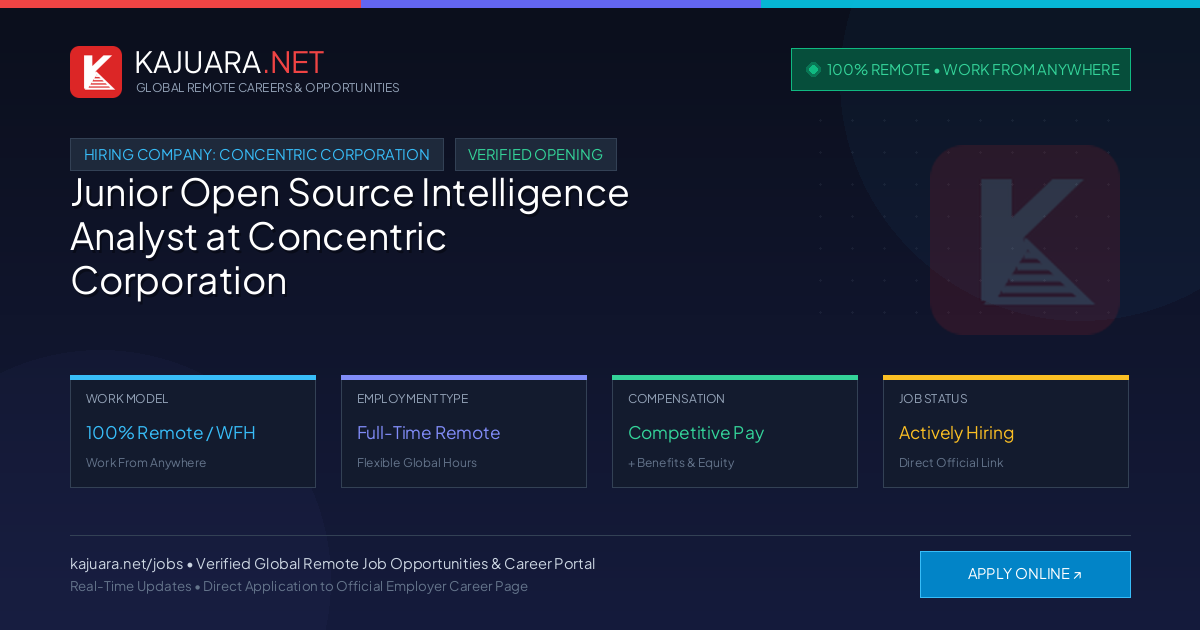
Task: Click the green diamond remote badge icon
Action: click(813, 70)
